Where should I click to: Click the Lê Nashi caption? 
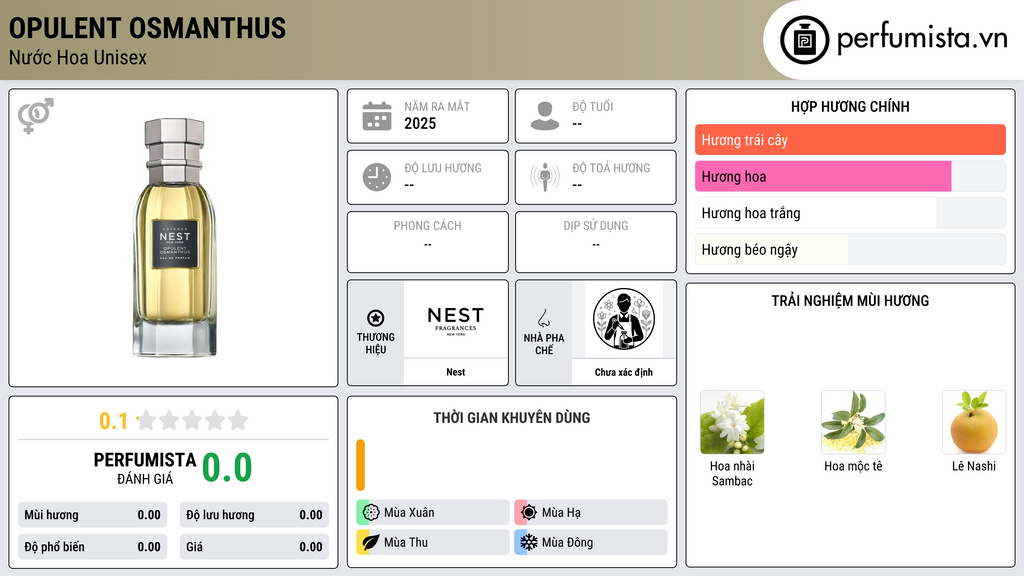tap(974, 466)
